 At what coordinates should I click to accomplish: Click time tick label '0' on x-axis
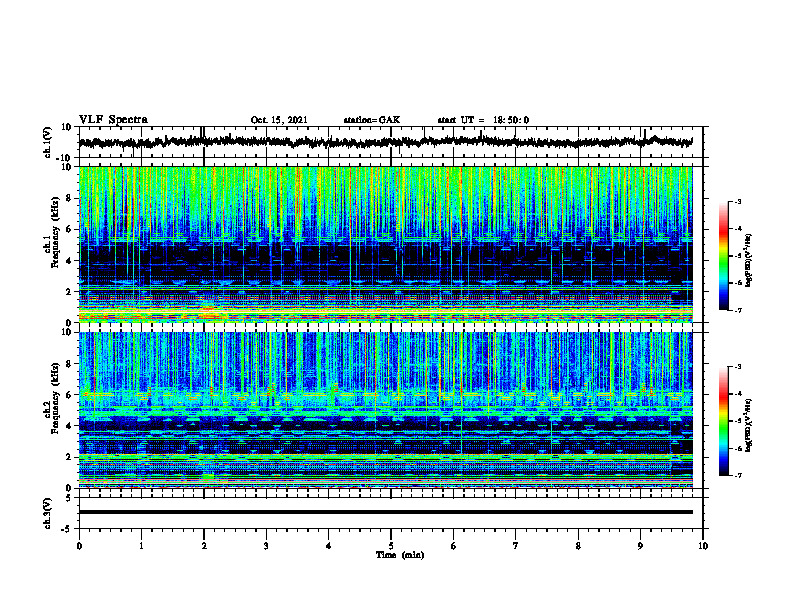point(79,546)
